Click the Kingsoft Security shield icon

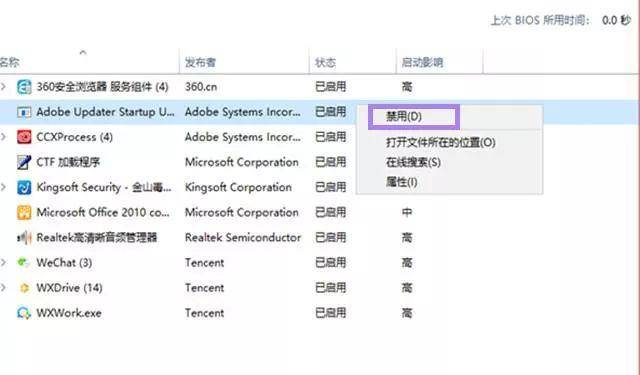[24, 187]
